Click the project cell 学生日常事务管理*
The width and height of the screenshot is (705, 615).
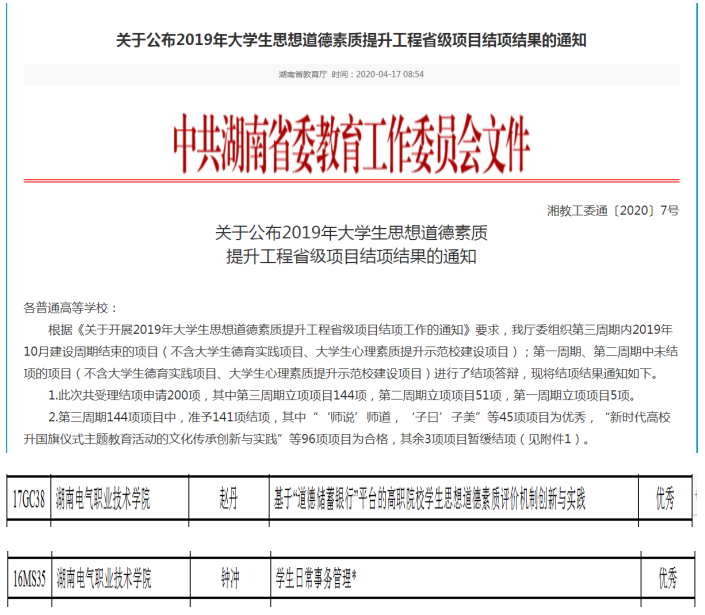coord(455,578)
